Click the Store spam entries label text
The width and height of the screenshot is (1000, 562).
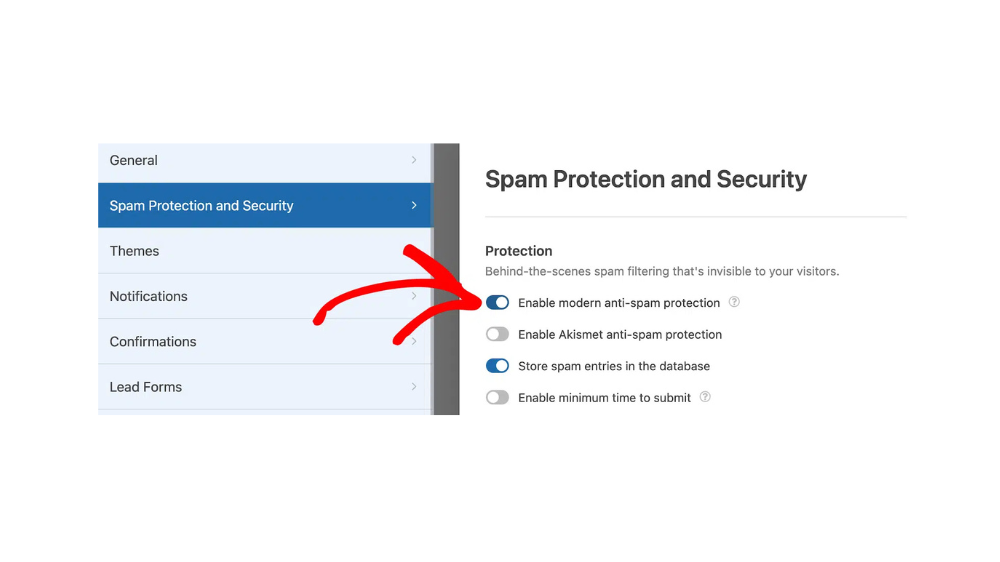[614, 366]
